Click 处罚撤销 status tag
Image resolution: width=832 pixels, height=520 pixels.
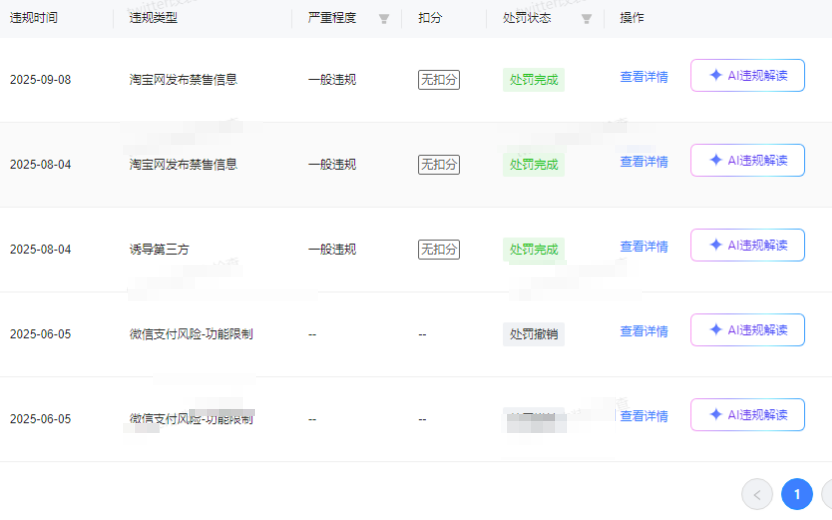pyautogui.click(x=534, y=334)
